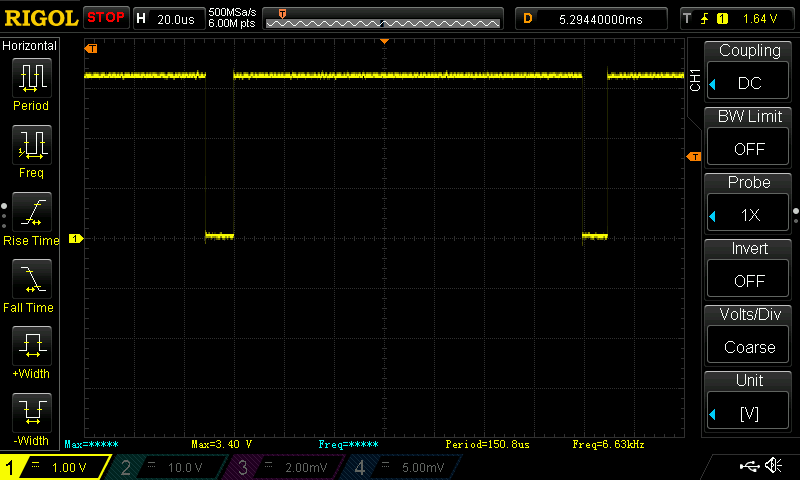Viewport: 800px width, 480px height.
Task: Click the Max=3.40 V measurement
Action: 221,444
